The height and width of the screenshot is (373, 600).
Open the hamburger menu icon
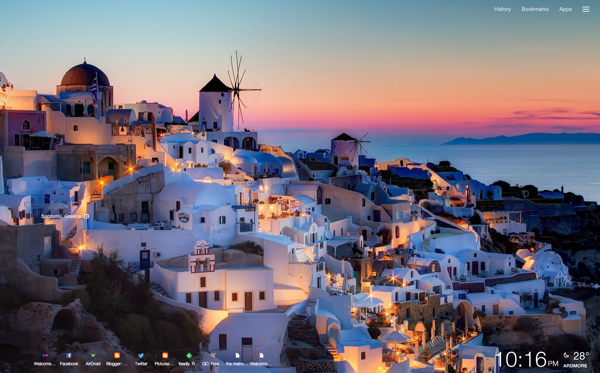(586, 9)
